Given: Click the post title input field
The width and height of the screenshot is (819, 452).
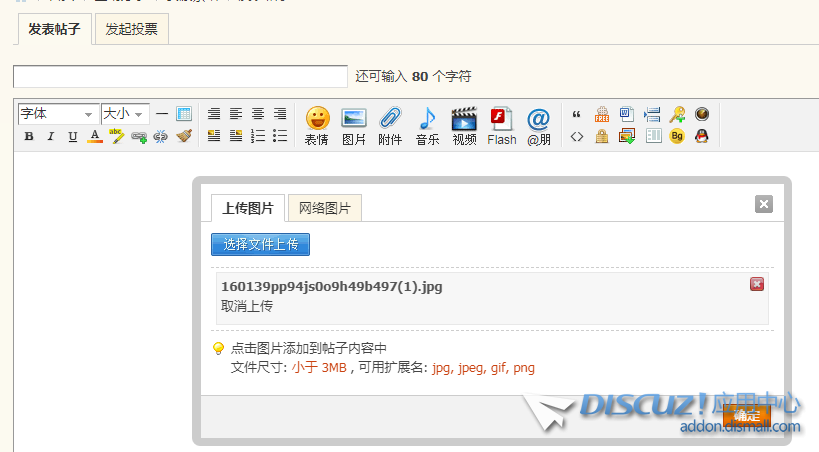Looking at the screenshot, I should [180, 76].
